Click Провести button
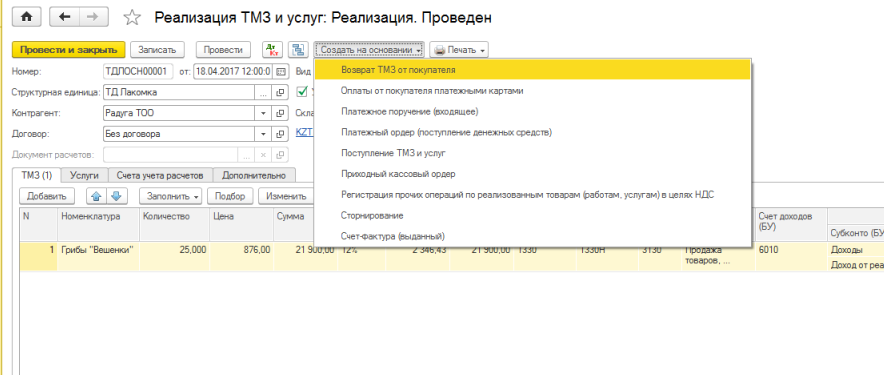Viewport: 884px width, 375px height. [223, 50]
